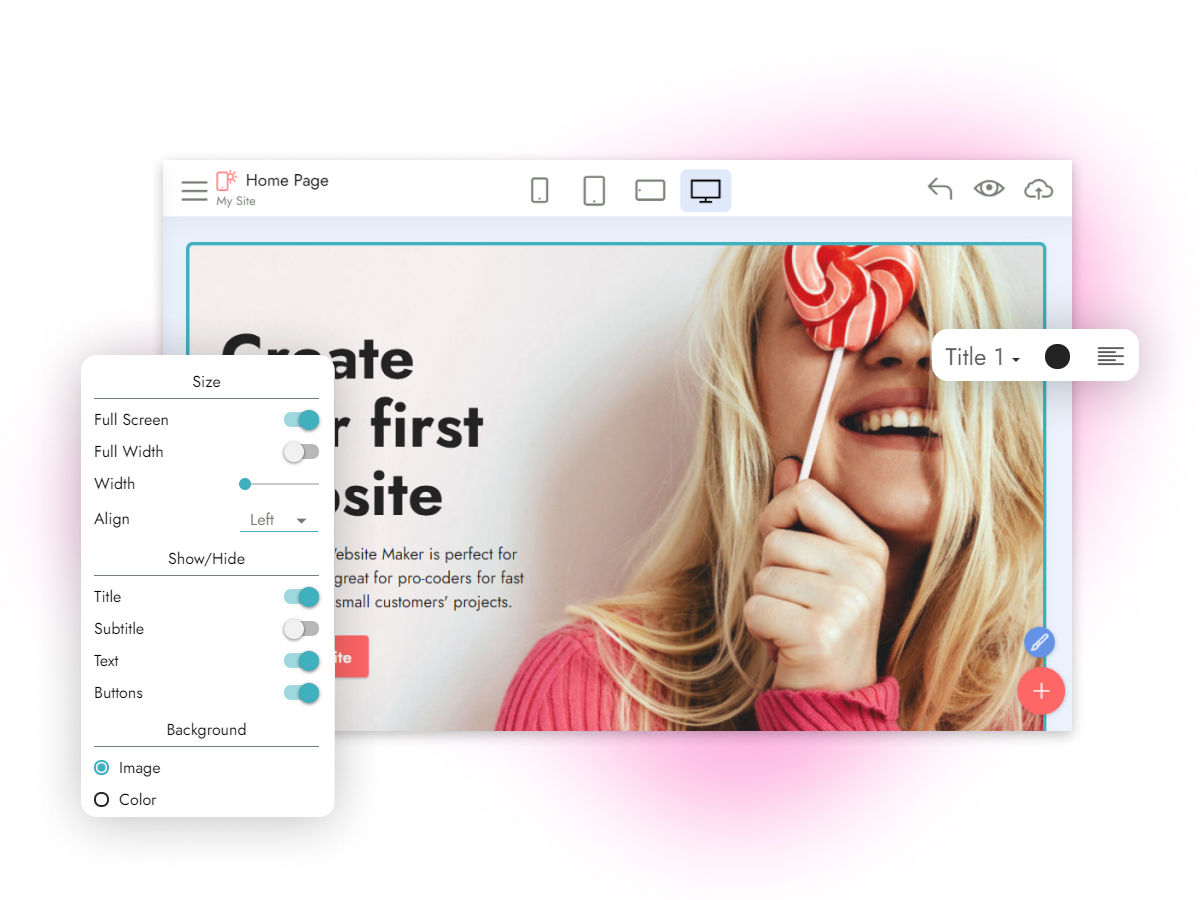Open the Align dropdown set to Left

pyautogui.click(x=278, y=520)
